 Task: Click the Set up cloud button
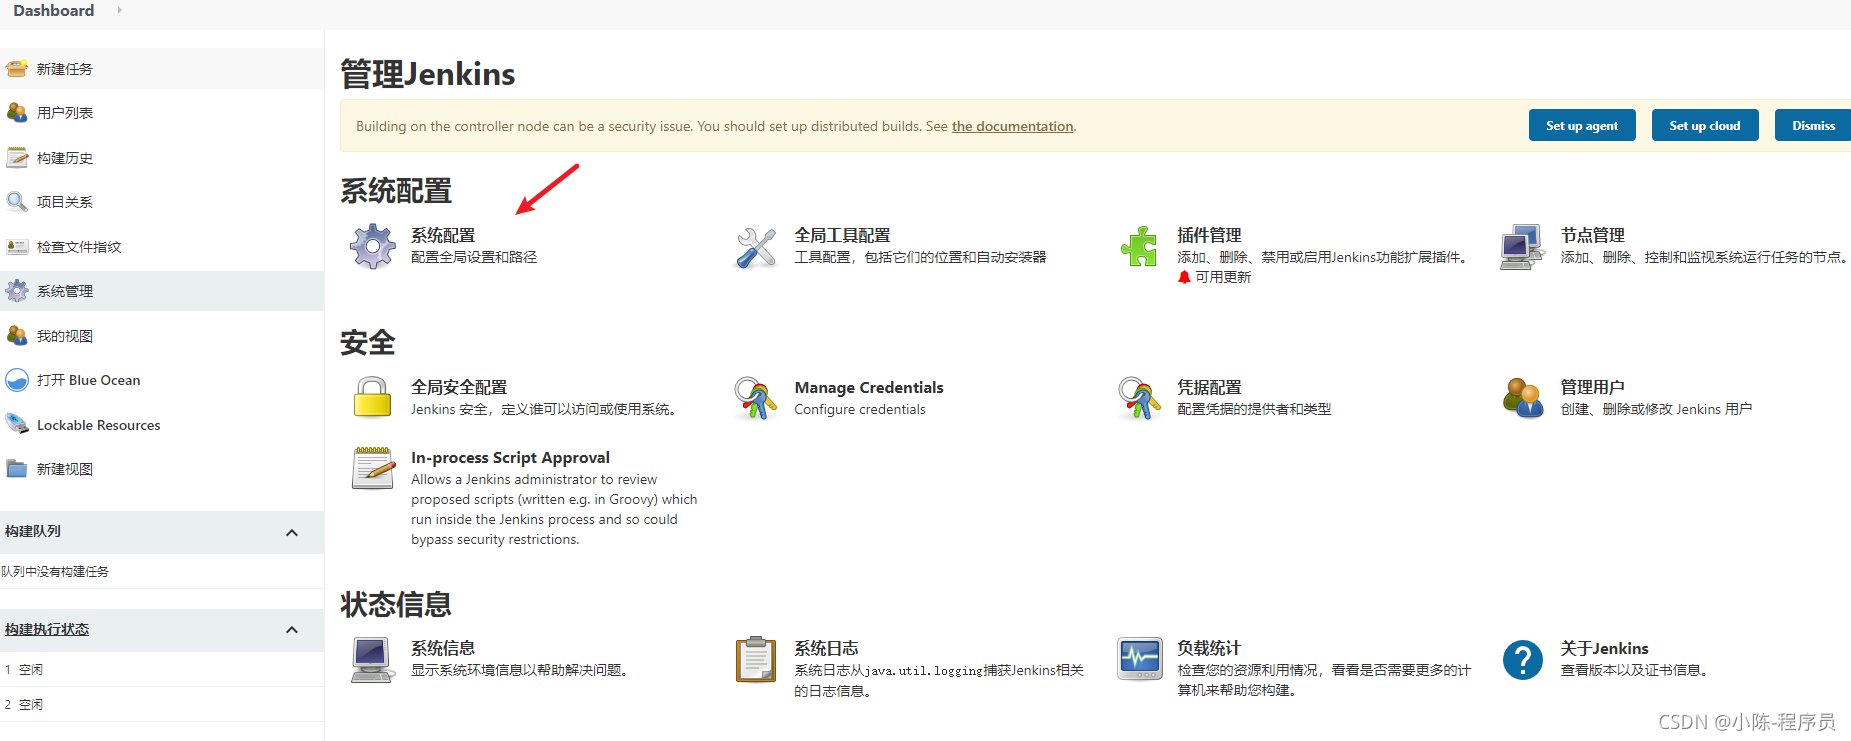pyautogui.click(x=1705, y=125)
